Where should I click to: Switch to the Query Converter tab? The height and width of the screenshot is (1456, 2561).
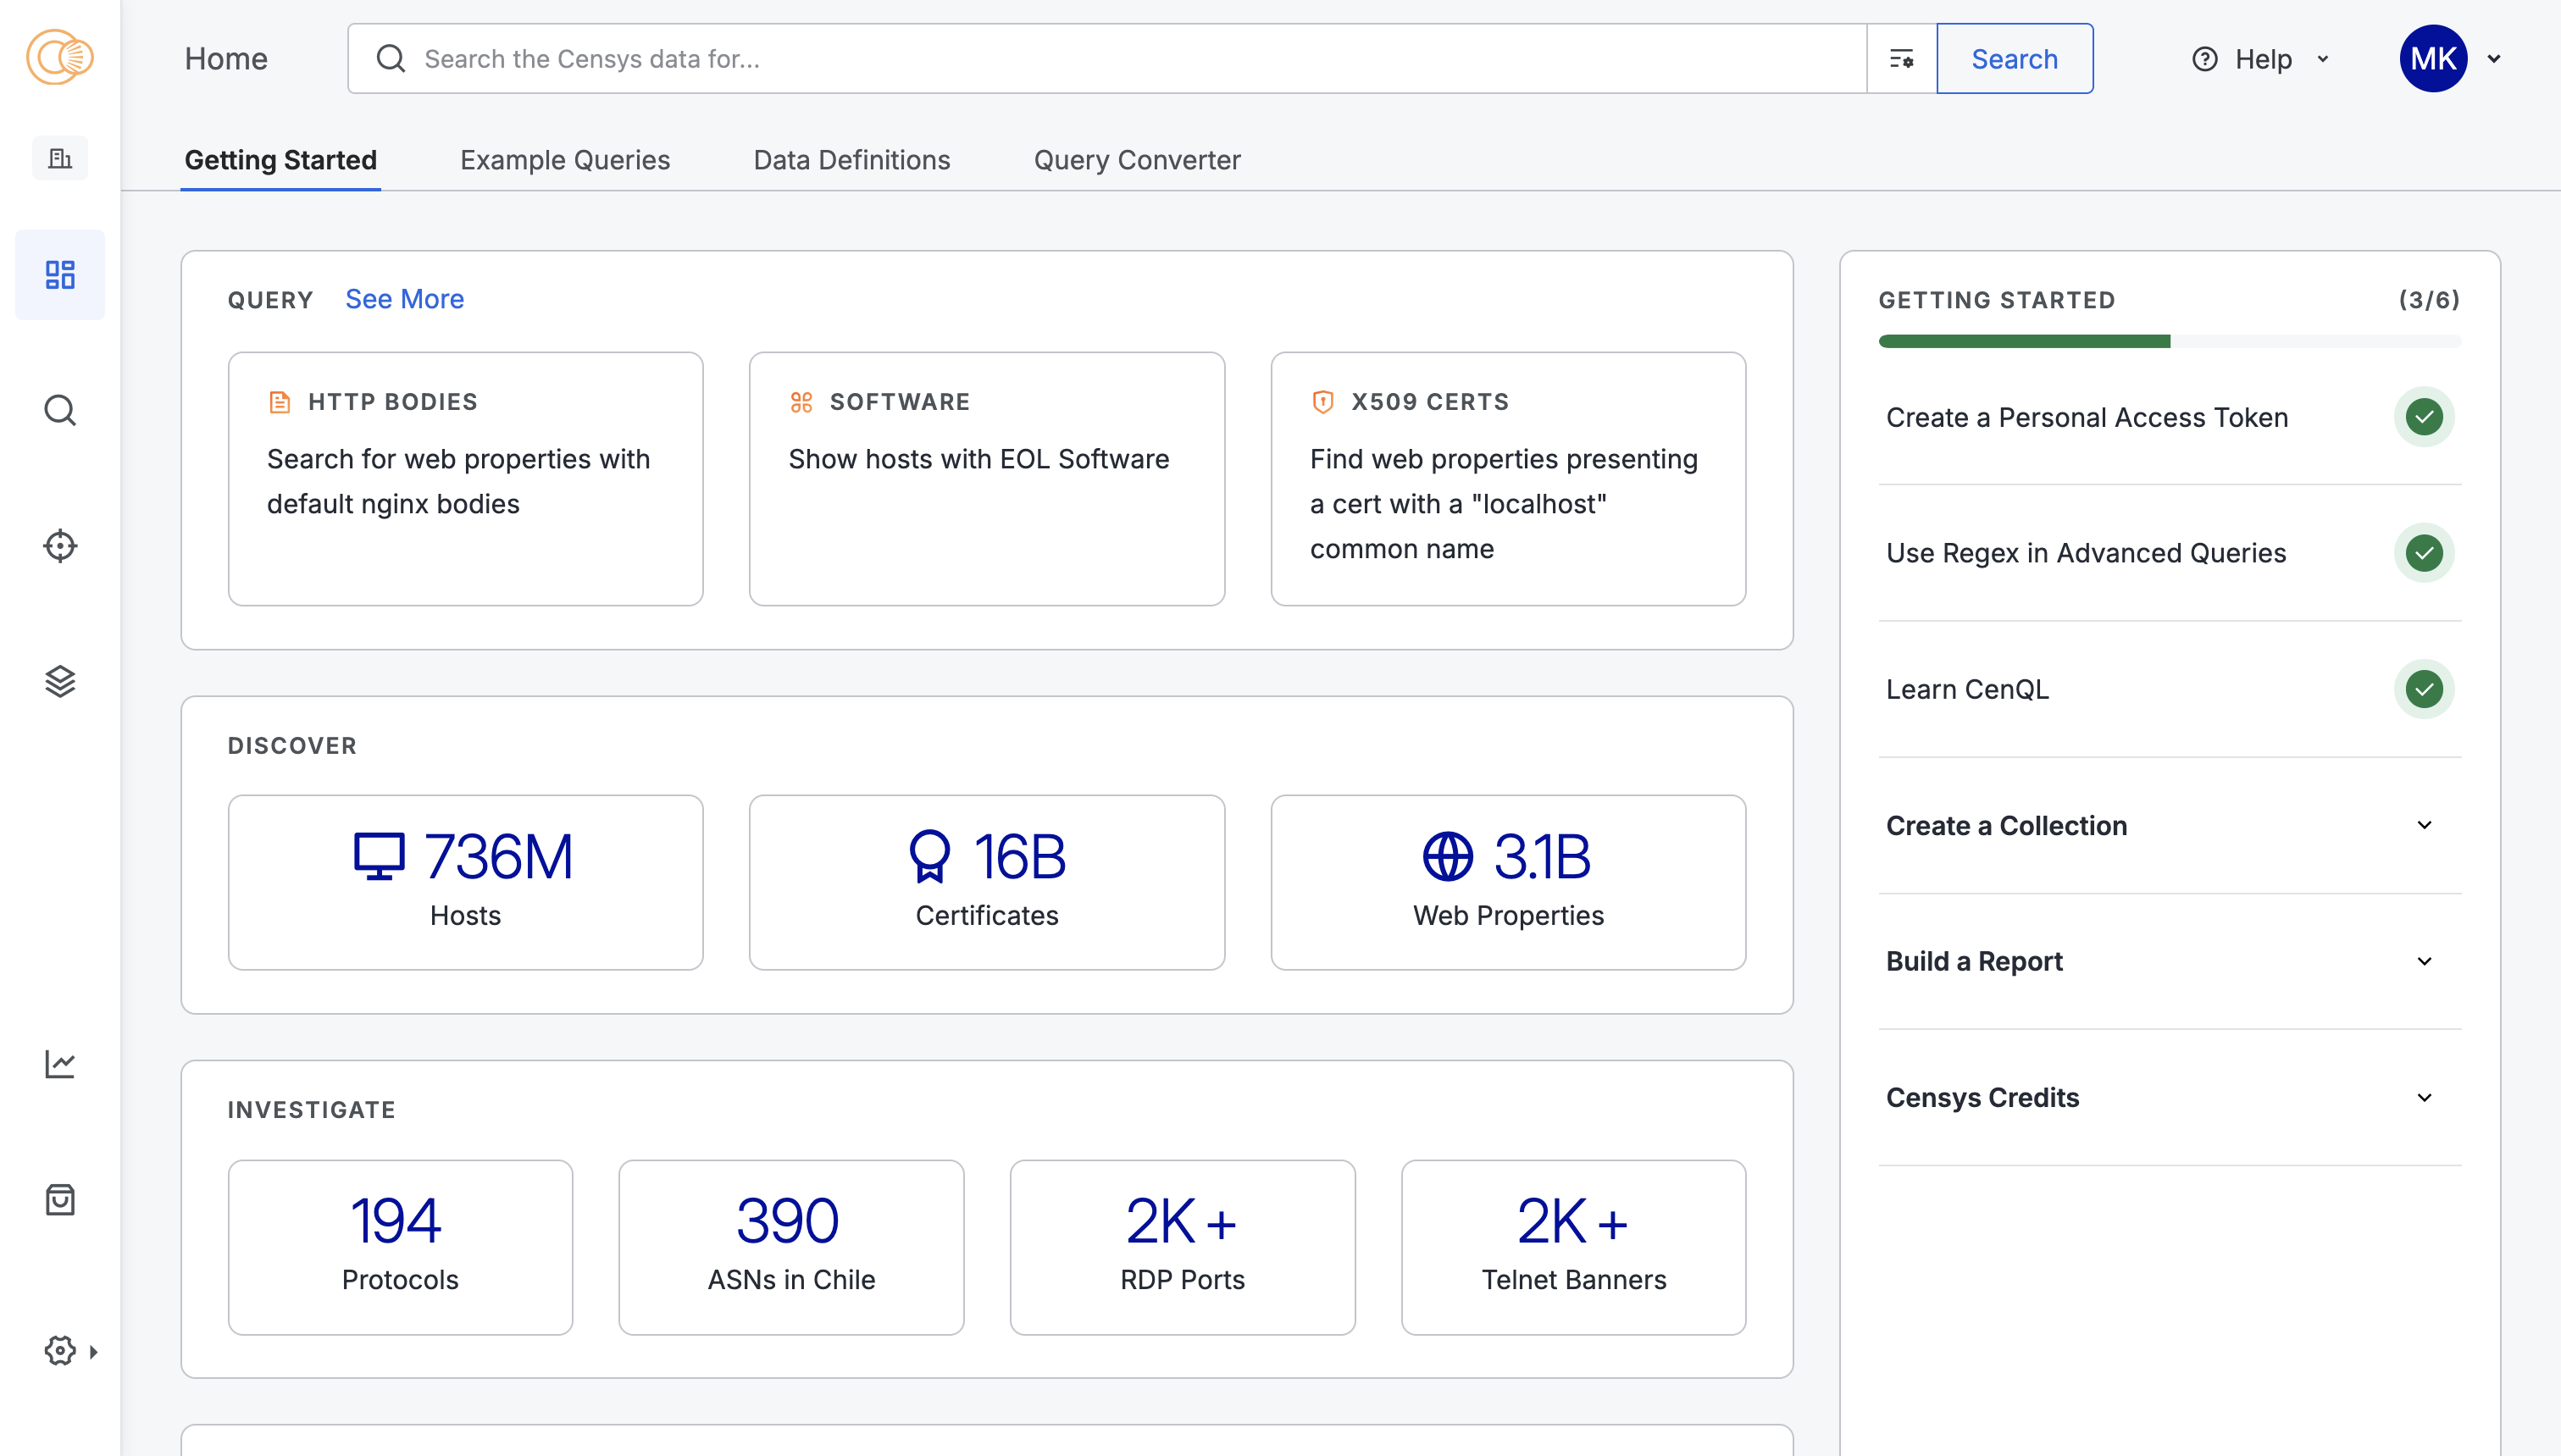(1136, 160)
